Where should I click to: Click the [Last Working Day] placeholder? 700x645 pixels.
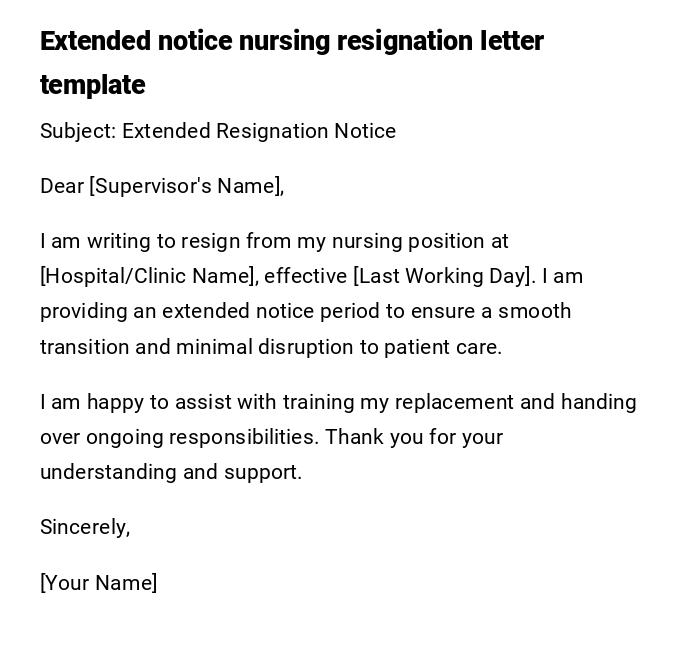(x=444, y=276)
